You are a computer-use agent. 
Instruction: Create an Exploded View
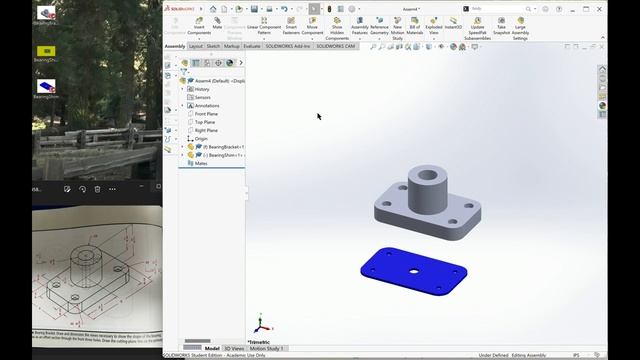(433, 26)
